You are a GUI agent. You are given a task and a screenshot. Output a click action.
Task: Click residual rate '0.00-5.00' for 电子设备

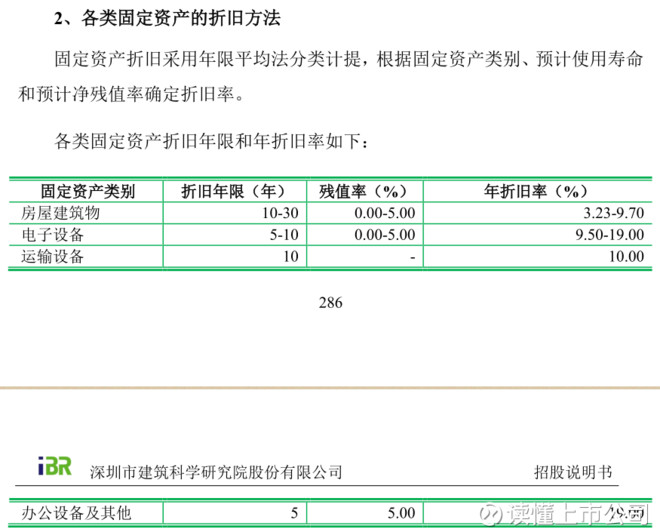385,234
